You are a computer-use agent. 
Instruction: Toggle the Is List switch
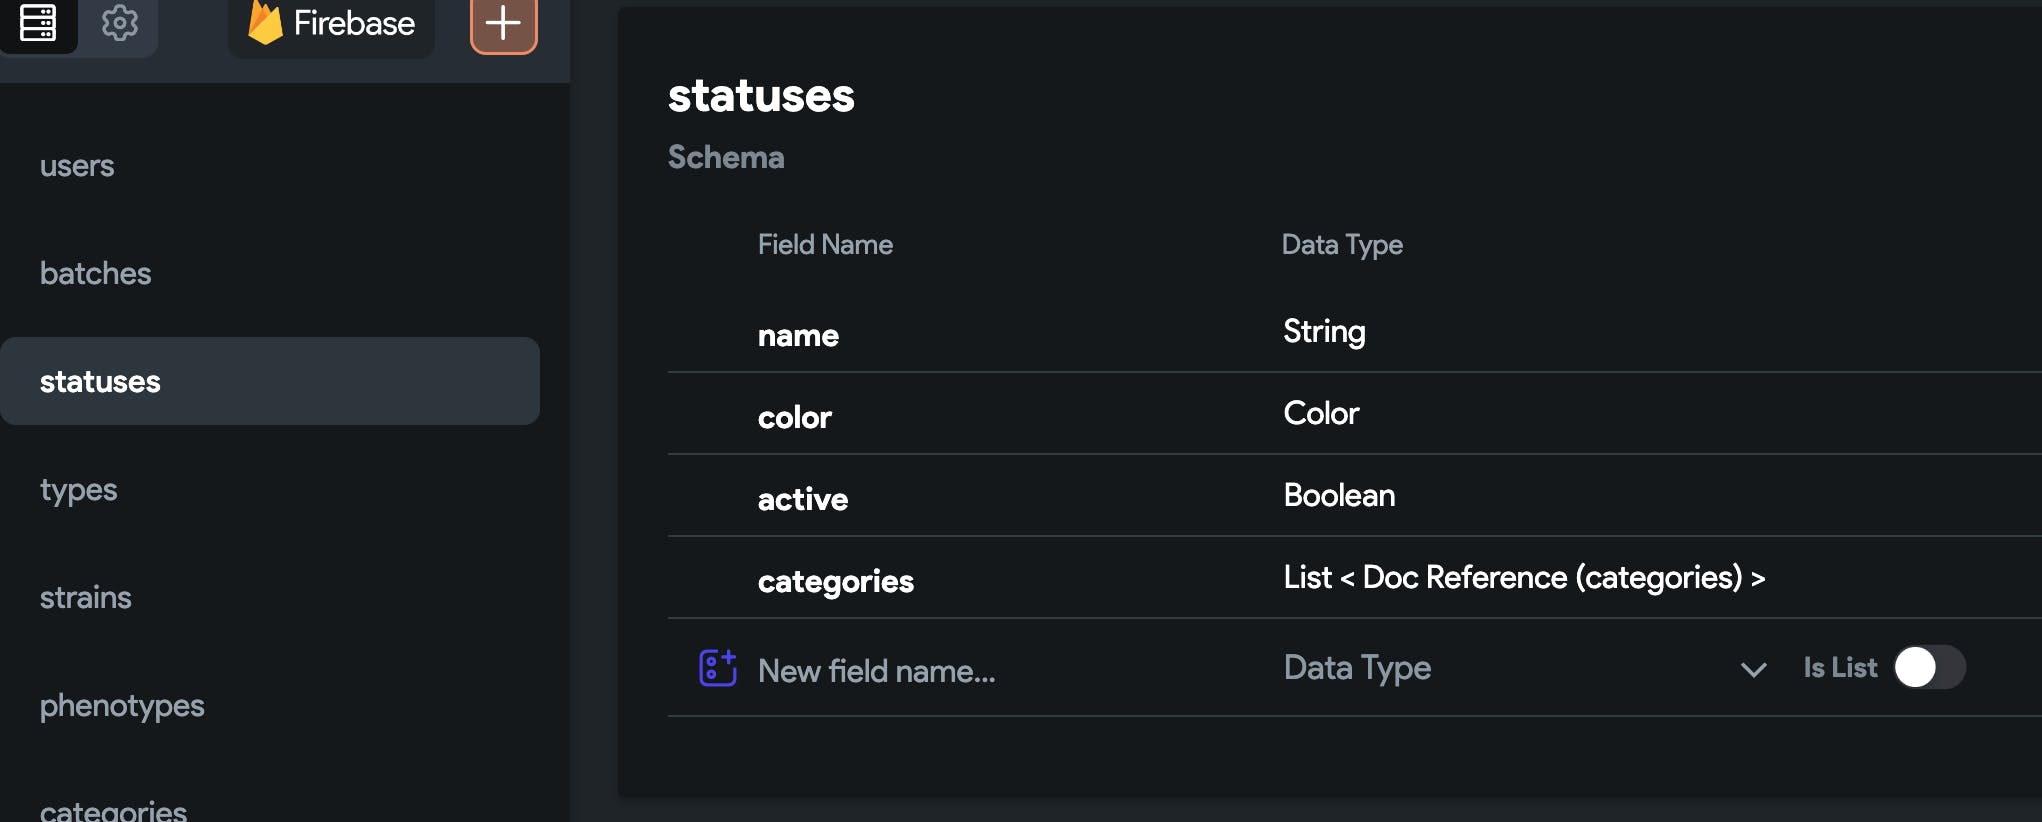(1929, 667)
